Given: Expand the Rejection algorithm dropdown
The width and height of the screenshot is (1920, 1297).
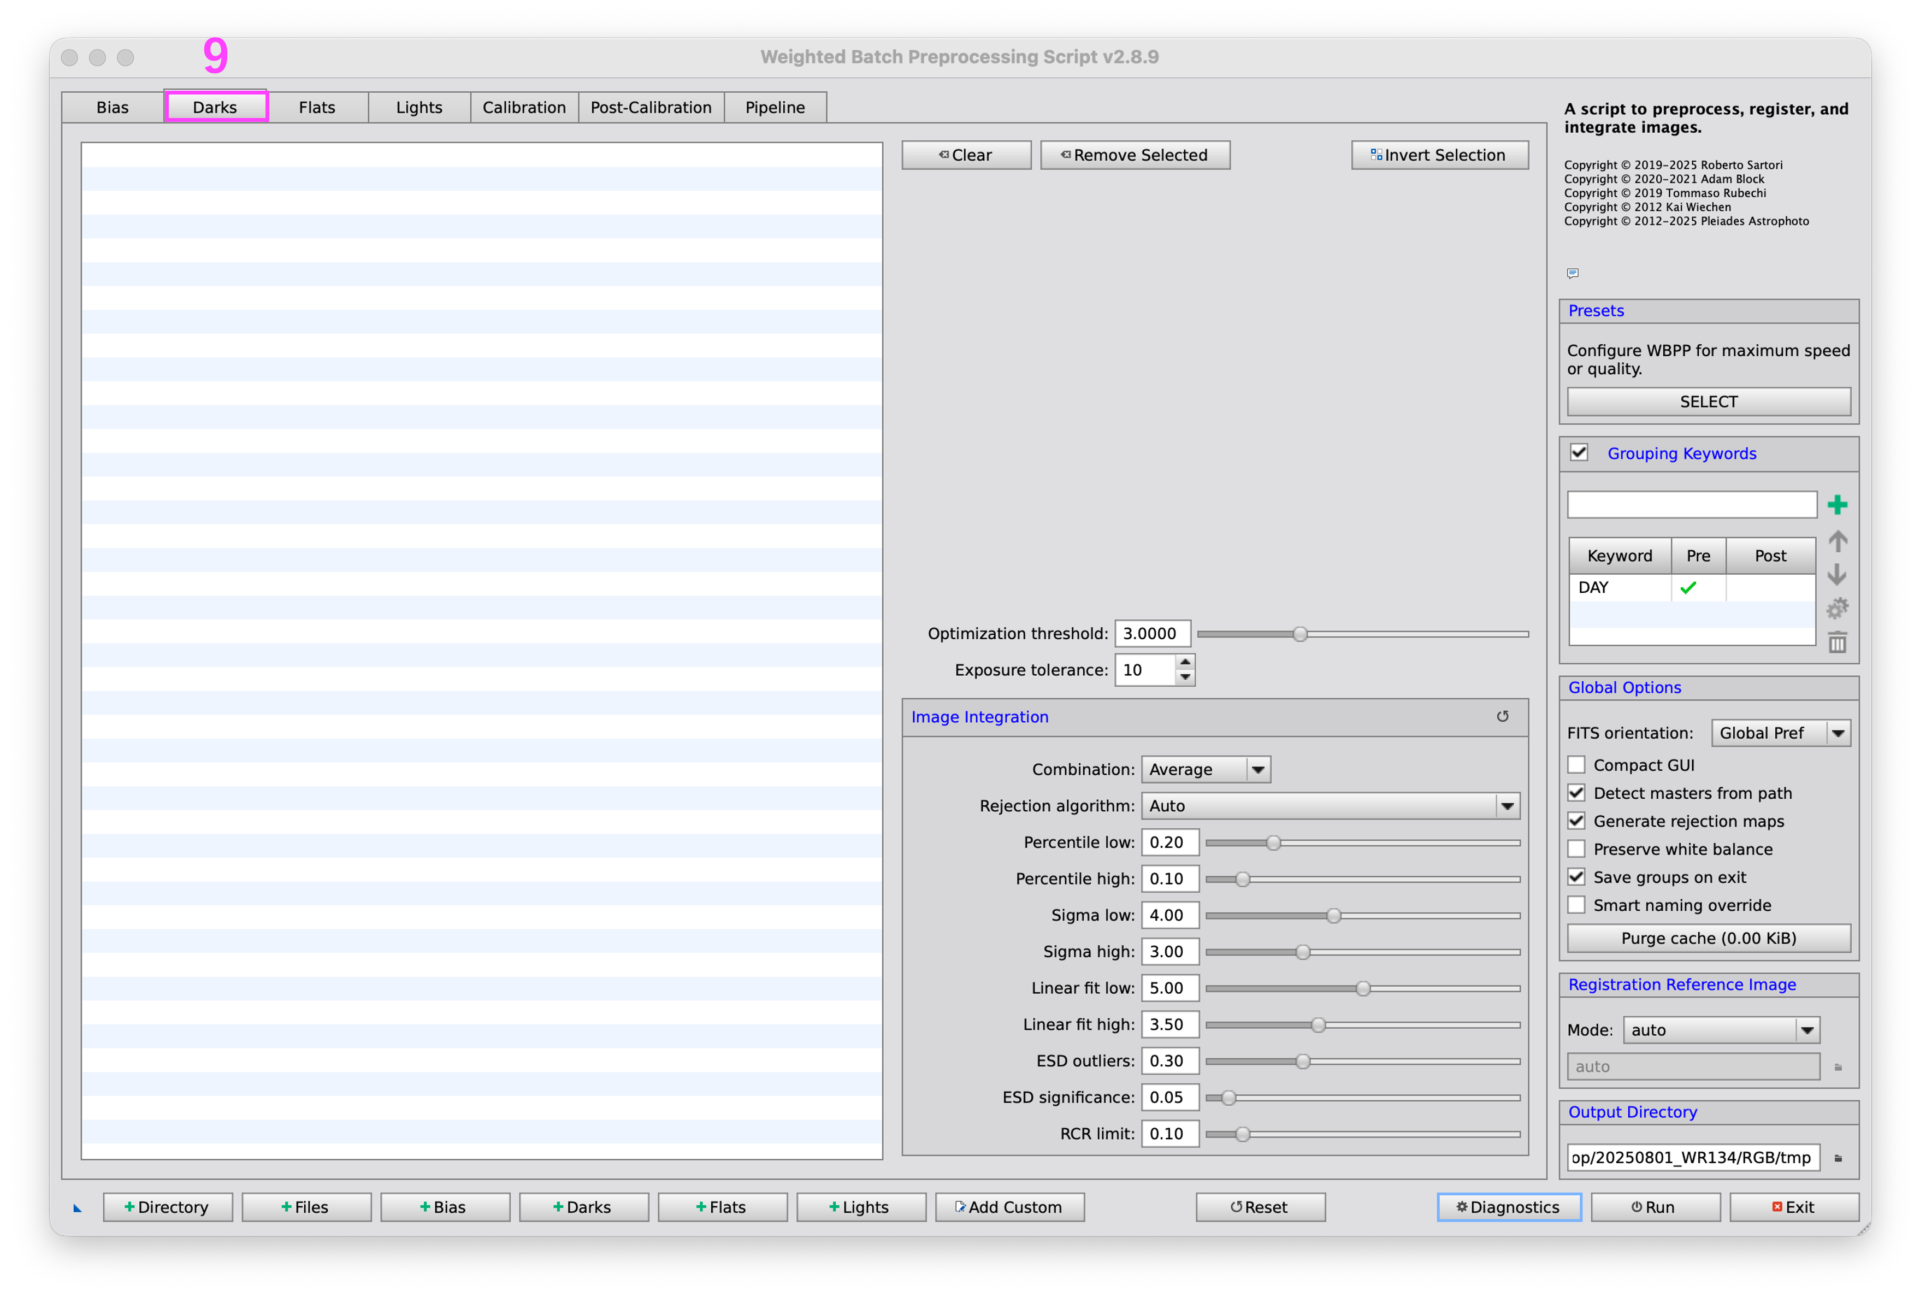Looking at the screenshot, I should [1330, 806].
